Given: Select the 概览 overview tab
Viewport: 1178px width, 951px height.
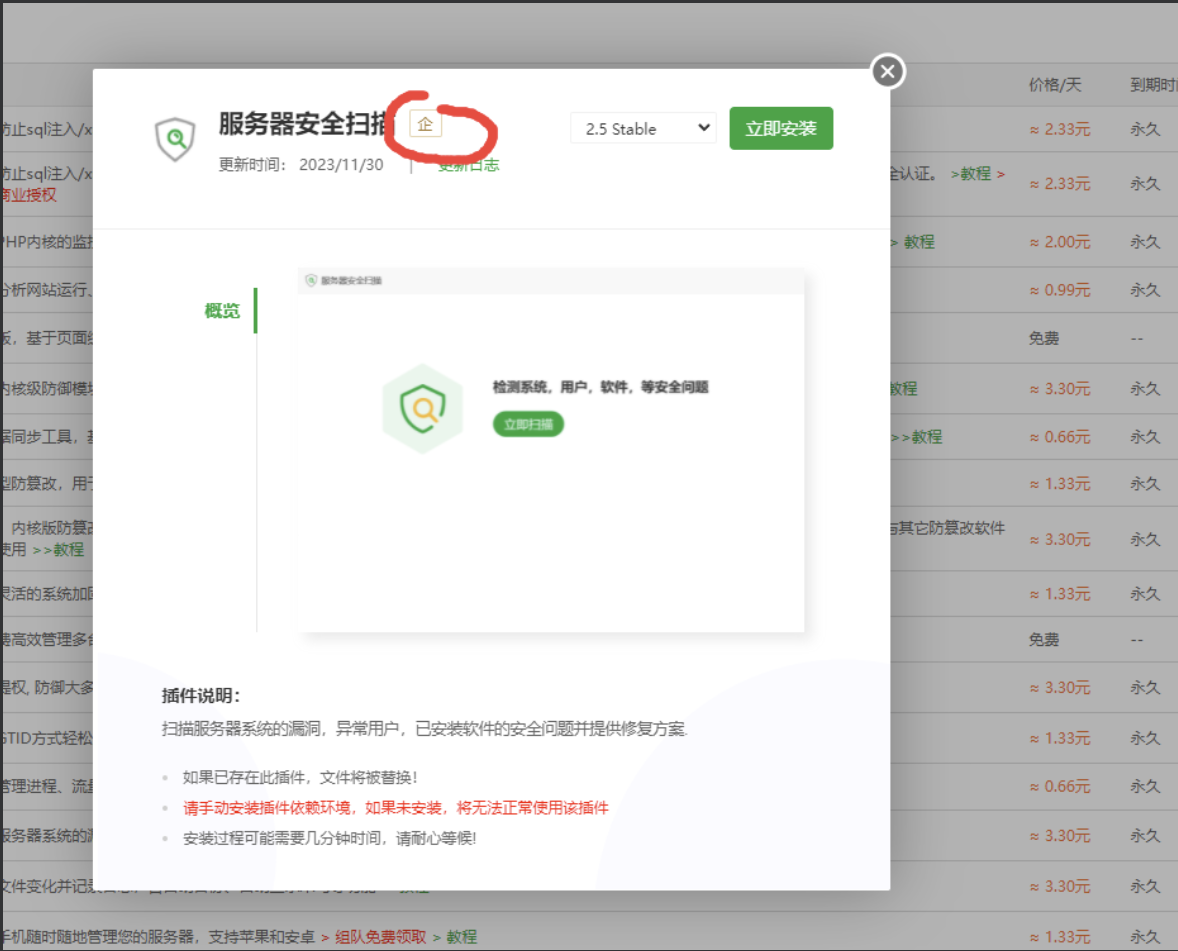Looking at the screenshot, I should 222,311.
